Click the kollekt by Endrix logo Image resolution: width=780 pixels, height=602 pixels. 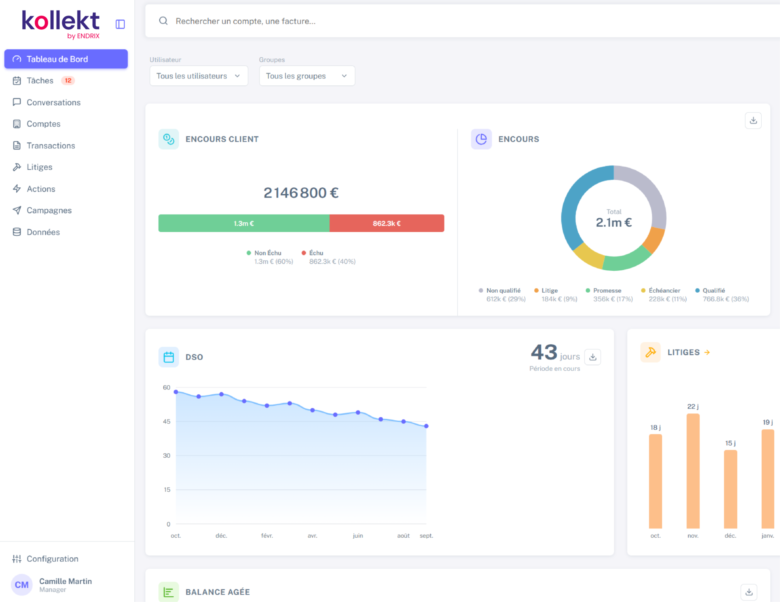pyautogui.click(x=61, y=24)
